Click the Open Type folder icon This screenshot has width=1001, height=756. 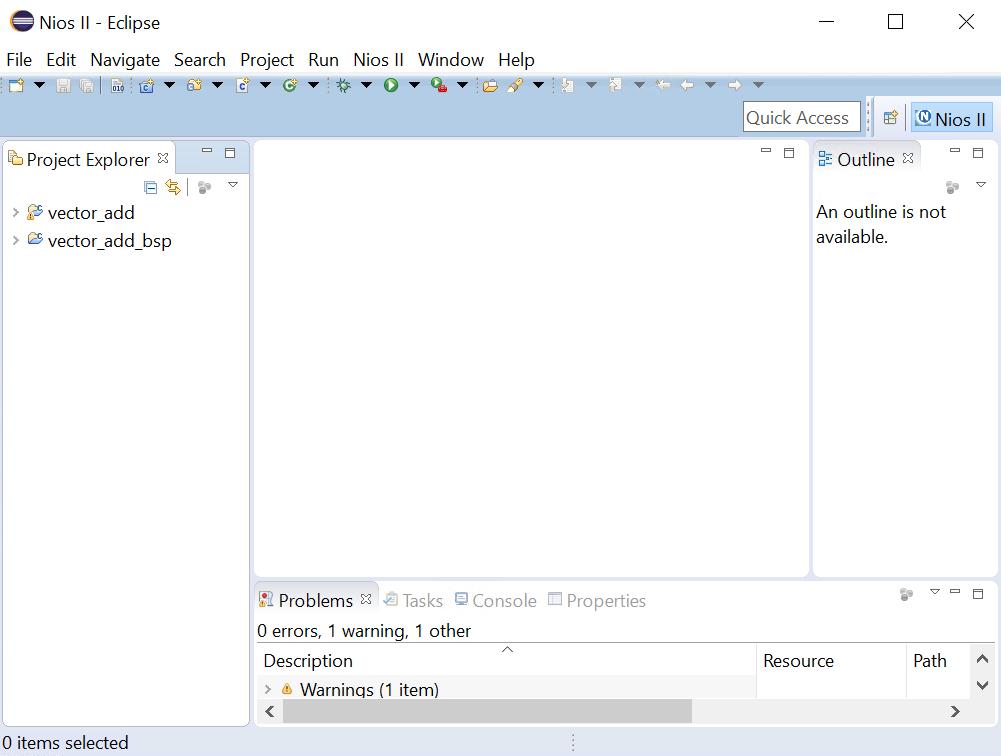tap(490, 85)
